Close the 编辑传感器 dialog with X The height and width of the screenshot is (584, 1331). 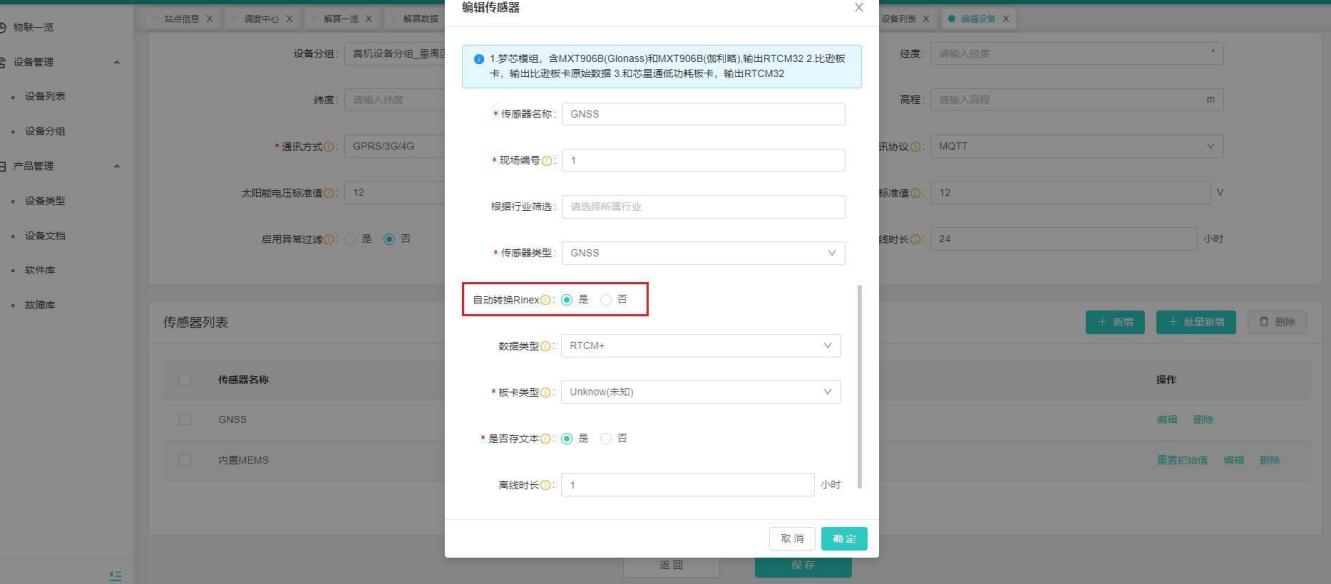[859, 8]
